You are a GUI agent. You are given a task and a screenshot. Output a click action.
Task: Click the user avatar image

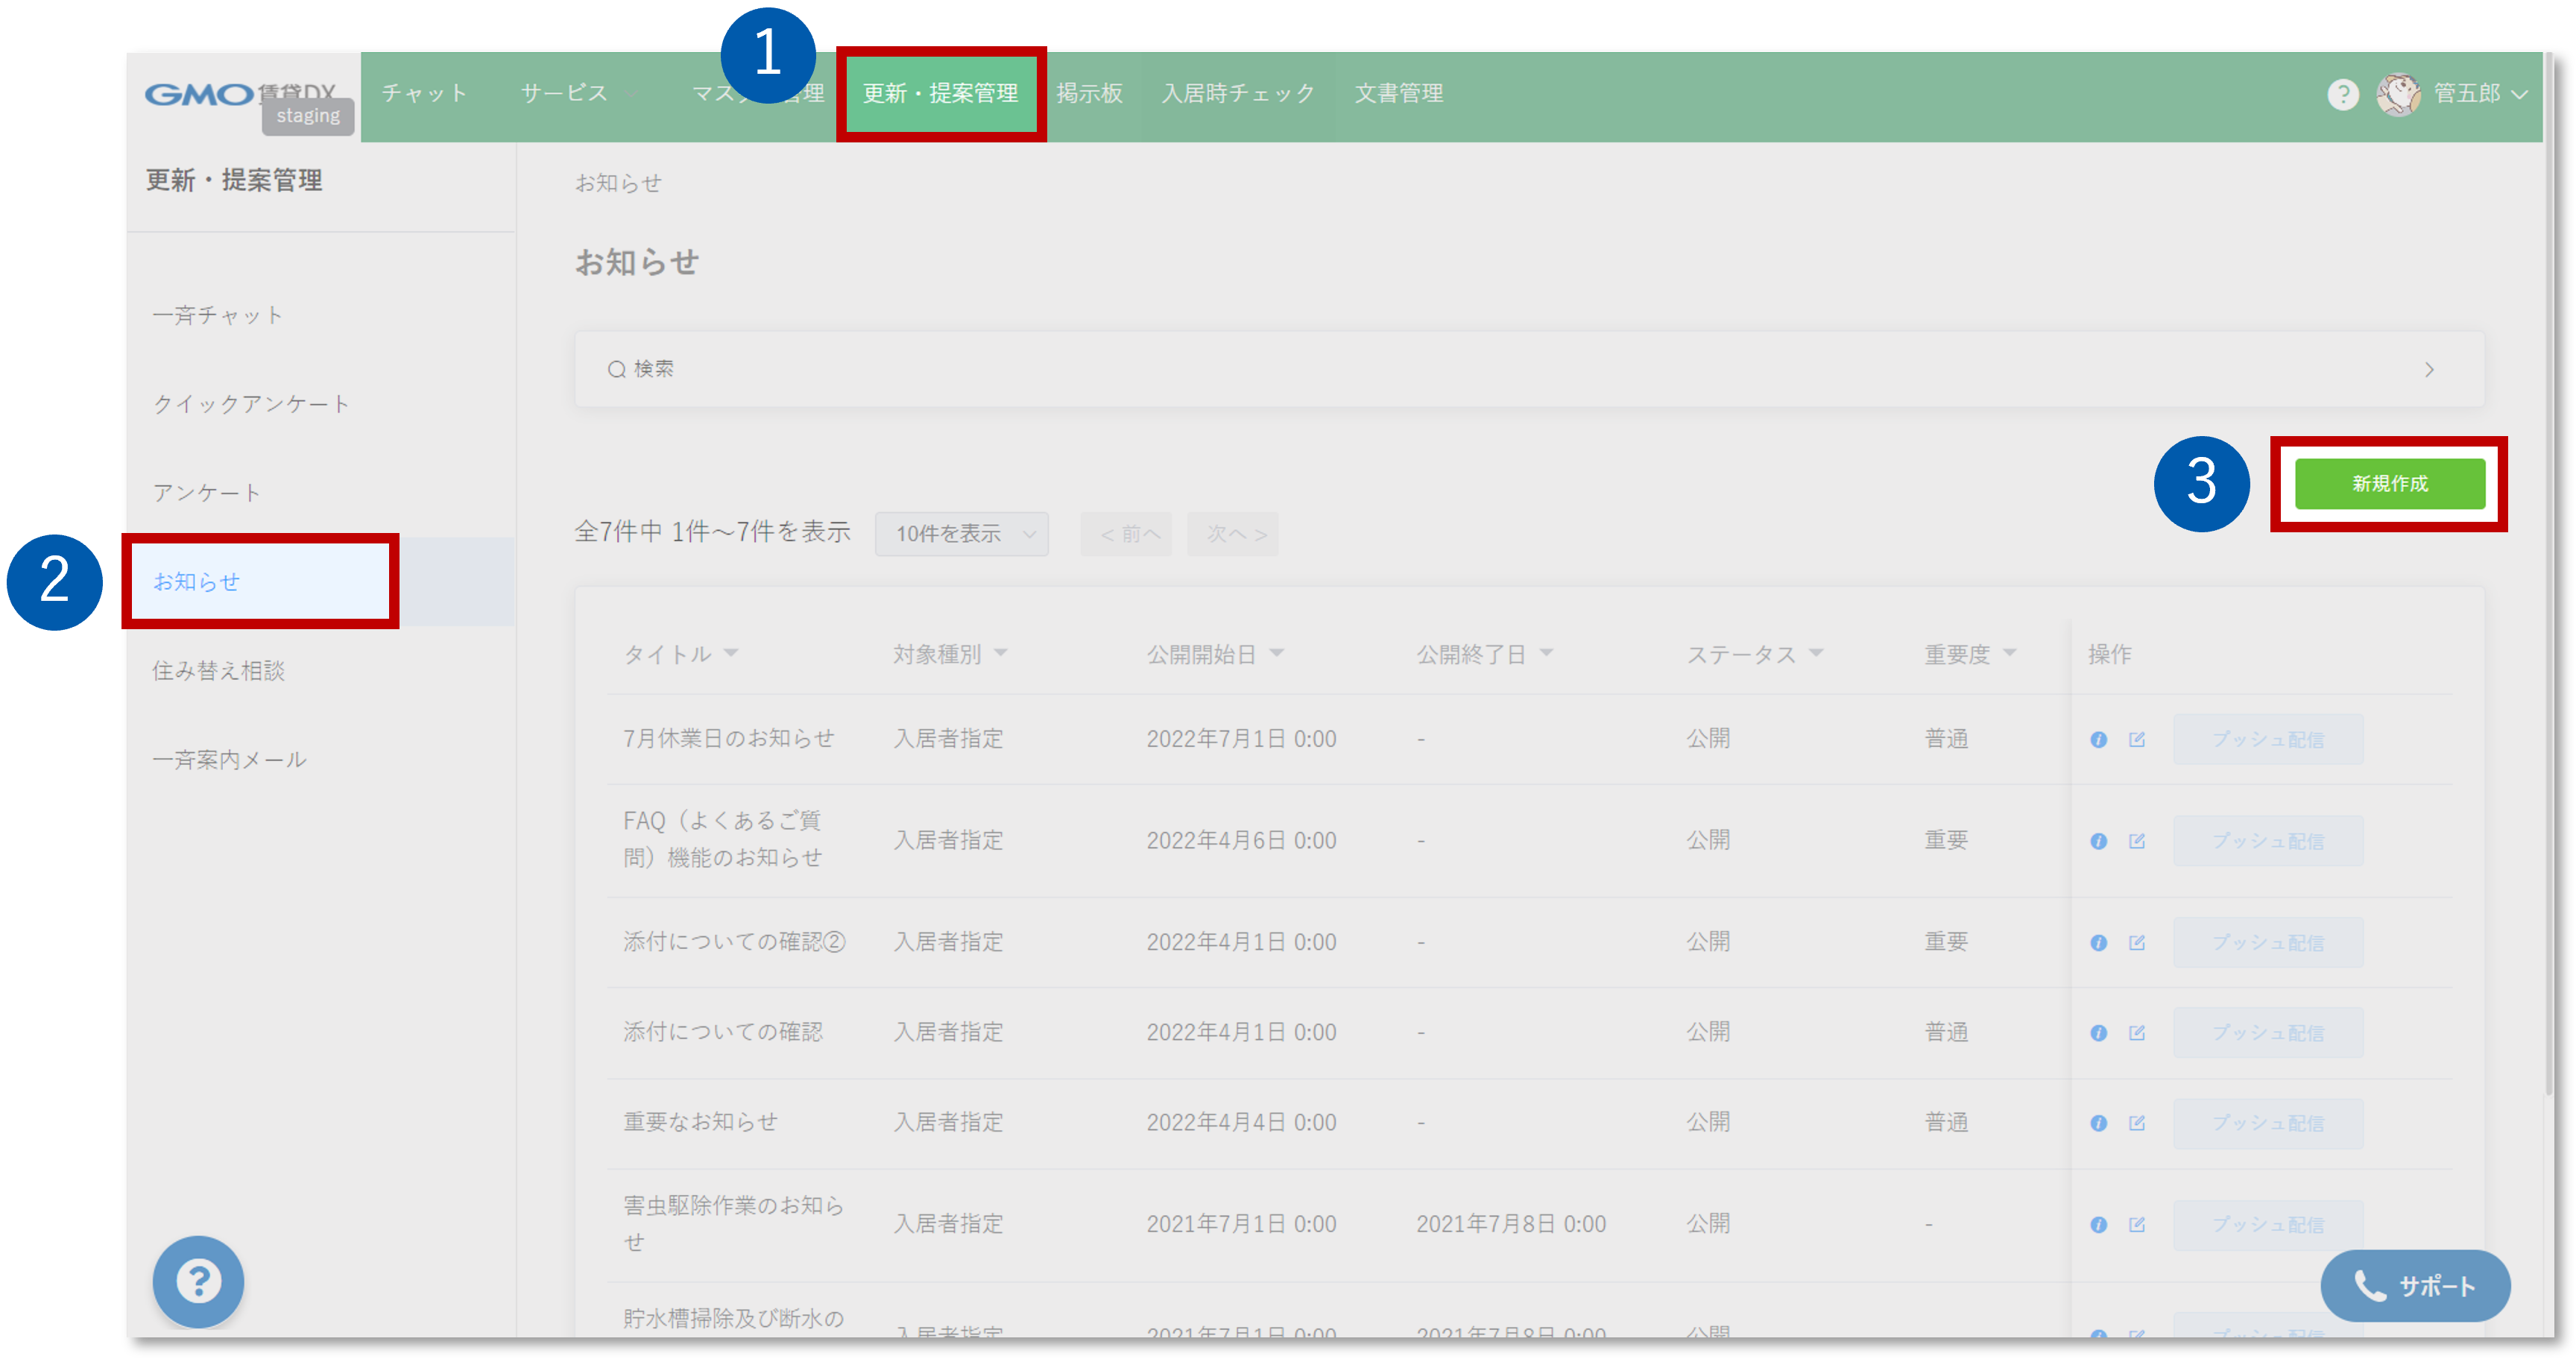click(x=2398, y=94)
